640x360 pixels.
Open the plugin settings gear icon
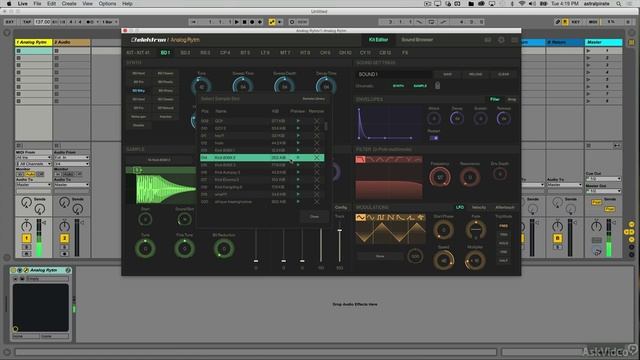(x=501, y=40)
